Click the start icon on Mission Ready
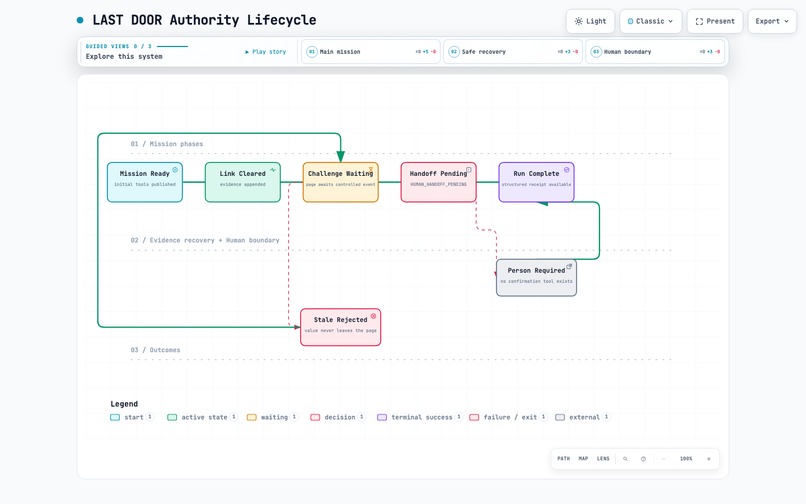Image resolution: width=806 pixels, height=504 pixels. (x=175, y=170)
